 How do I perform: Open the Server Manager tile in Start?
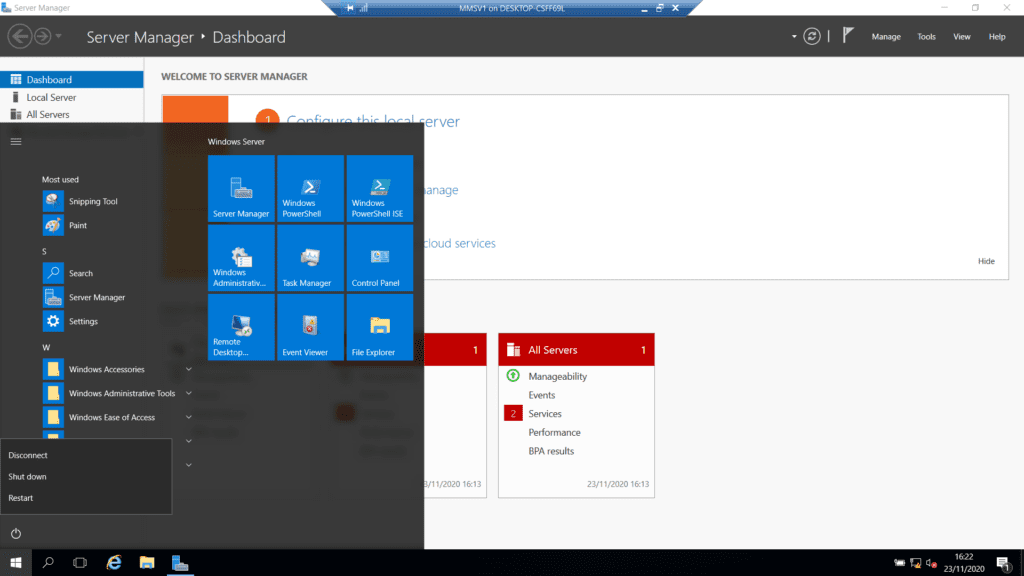tap(241, 188)
